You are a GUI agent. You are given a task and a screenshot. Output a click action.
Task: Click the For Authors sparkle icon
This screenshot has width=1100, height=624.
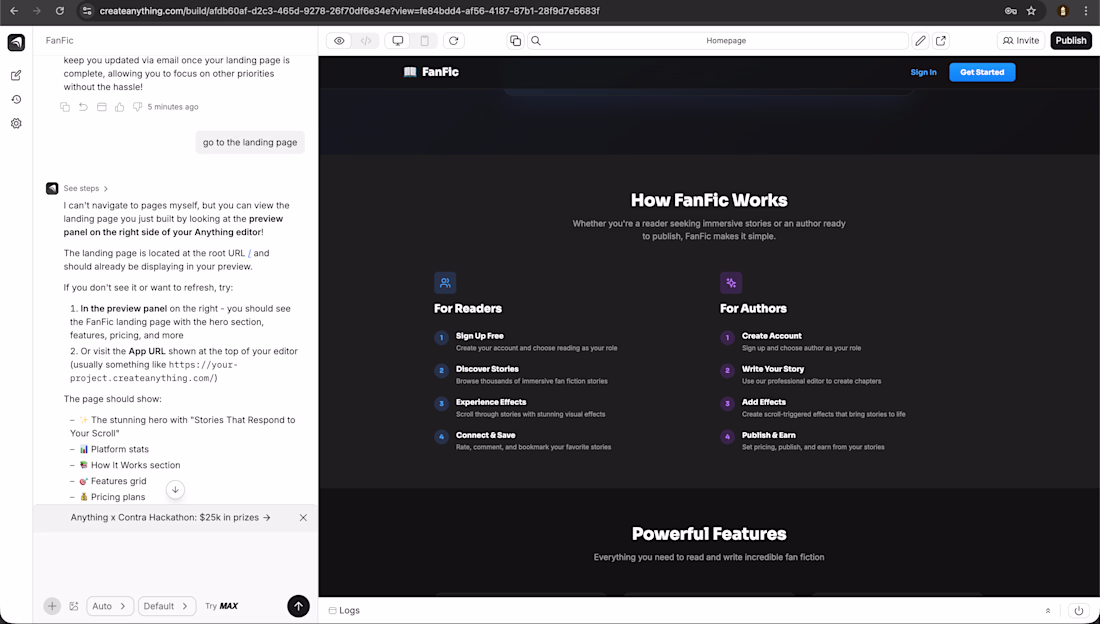tap(731, 283)
